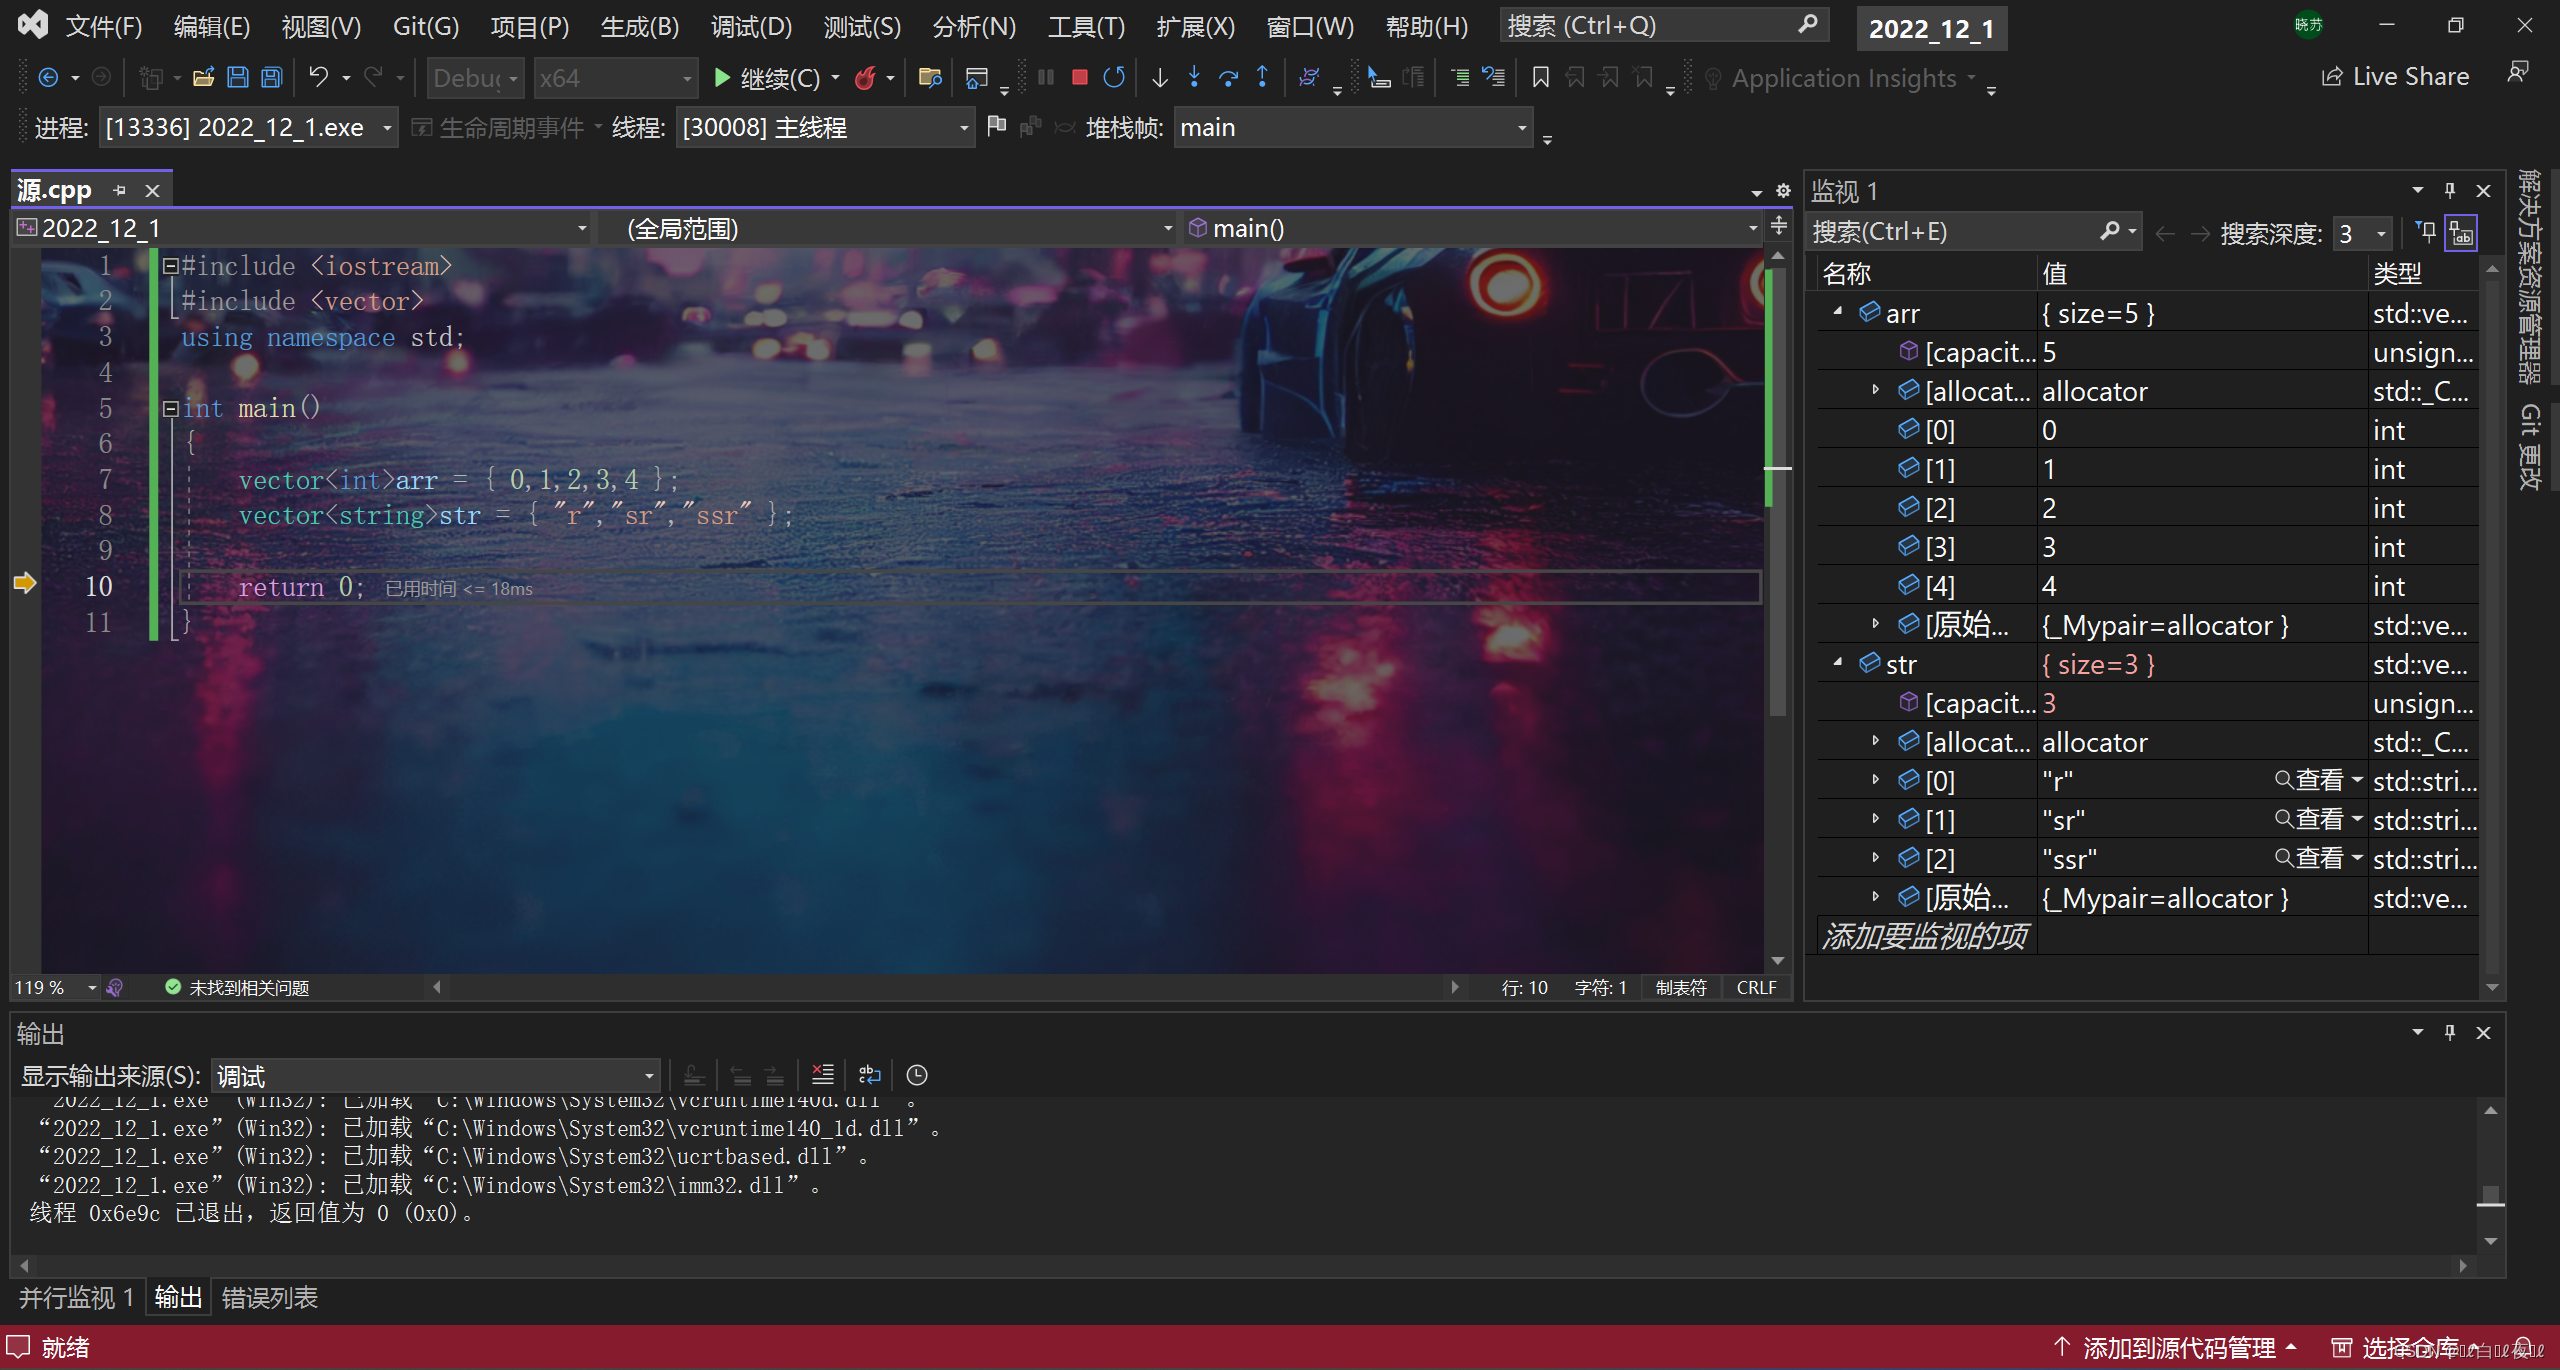Collapse the str variable in the watch list
Screen dimensions: 2560x1370
(1838, 664)
